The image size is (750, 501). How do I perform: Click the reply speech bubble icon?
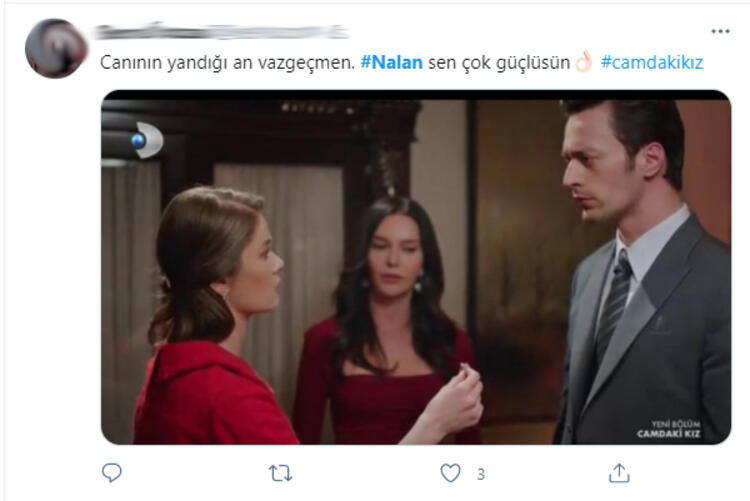point(112,473)
